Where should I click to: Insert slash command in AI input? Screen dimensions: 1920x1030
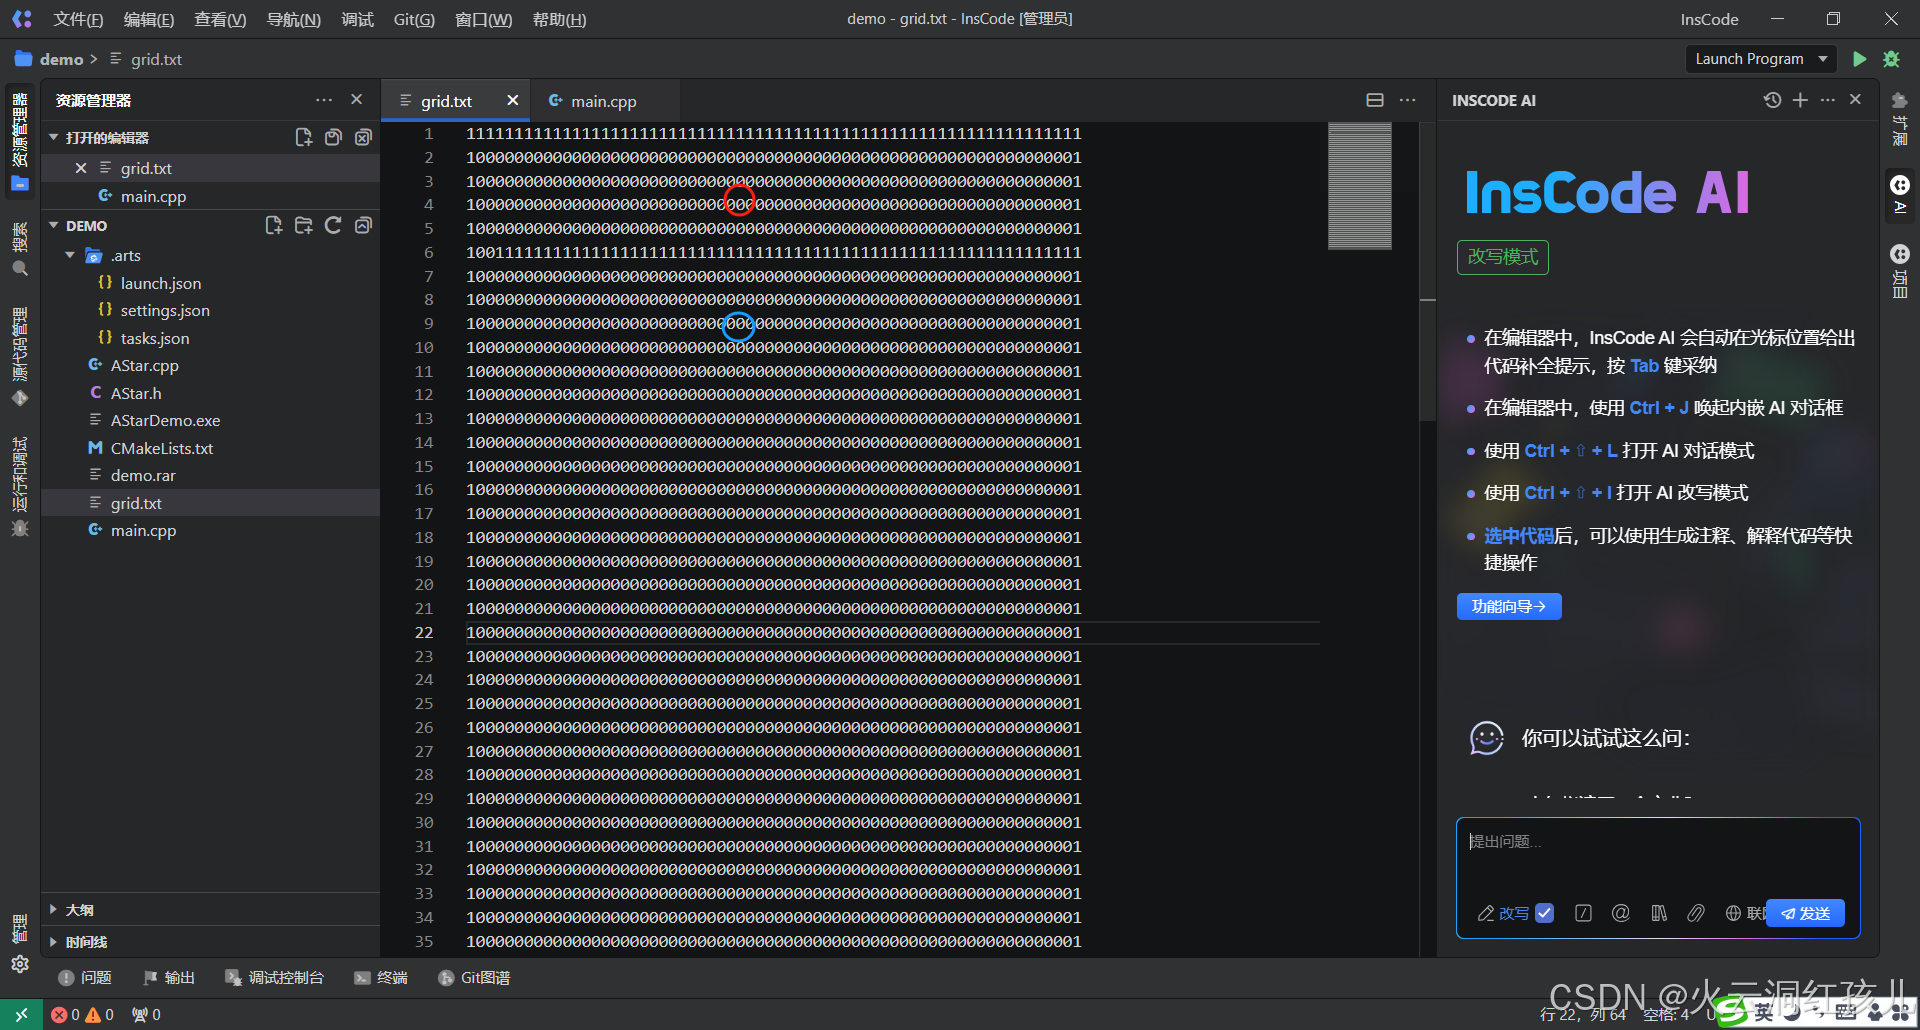click(x=1583, y=913)
